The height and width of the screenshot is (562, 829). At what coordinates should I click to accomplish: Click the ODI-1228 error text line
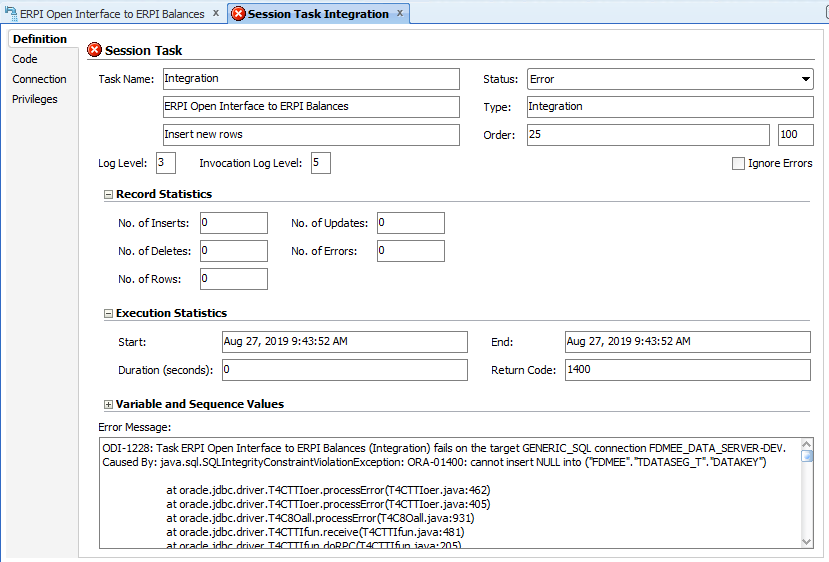[x=444, y=448]
